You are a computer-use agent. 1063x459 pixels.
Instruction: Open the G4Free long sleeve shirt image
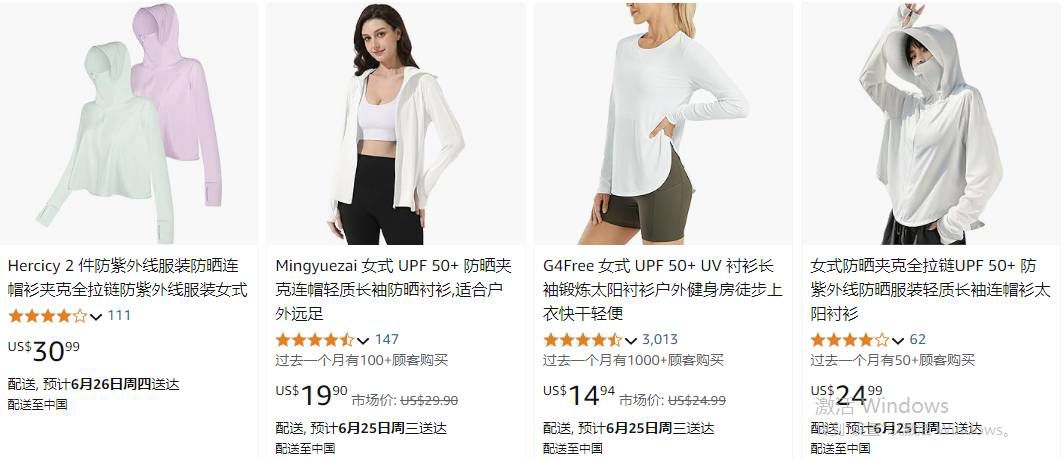point(664,123)
